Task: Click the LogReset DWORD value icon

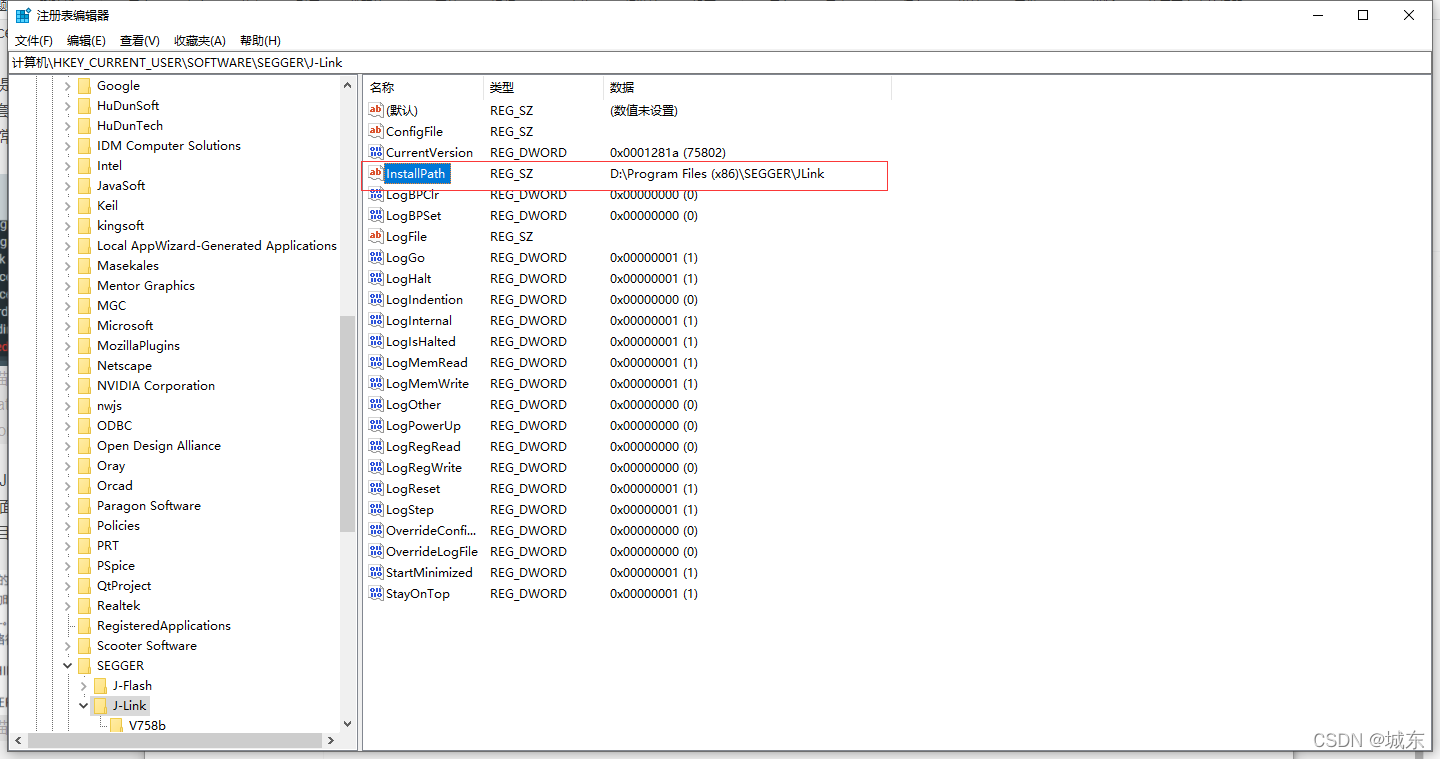Action: point(376,488)
